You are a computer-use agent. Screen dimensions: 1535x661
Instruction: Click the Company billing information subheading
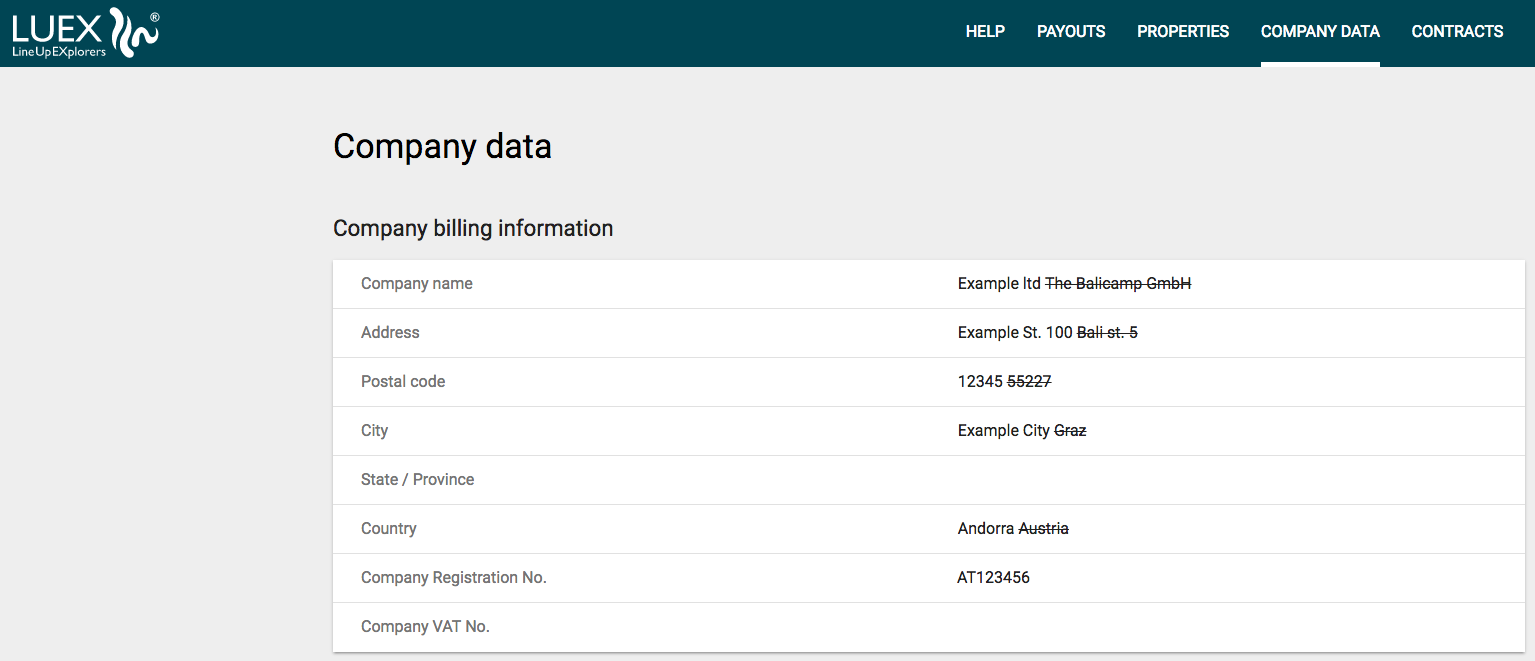(473, 228)
